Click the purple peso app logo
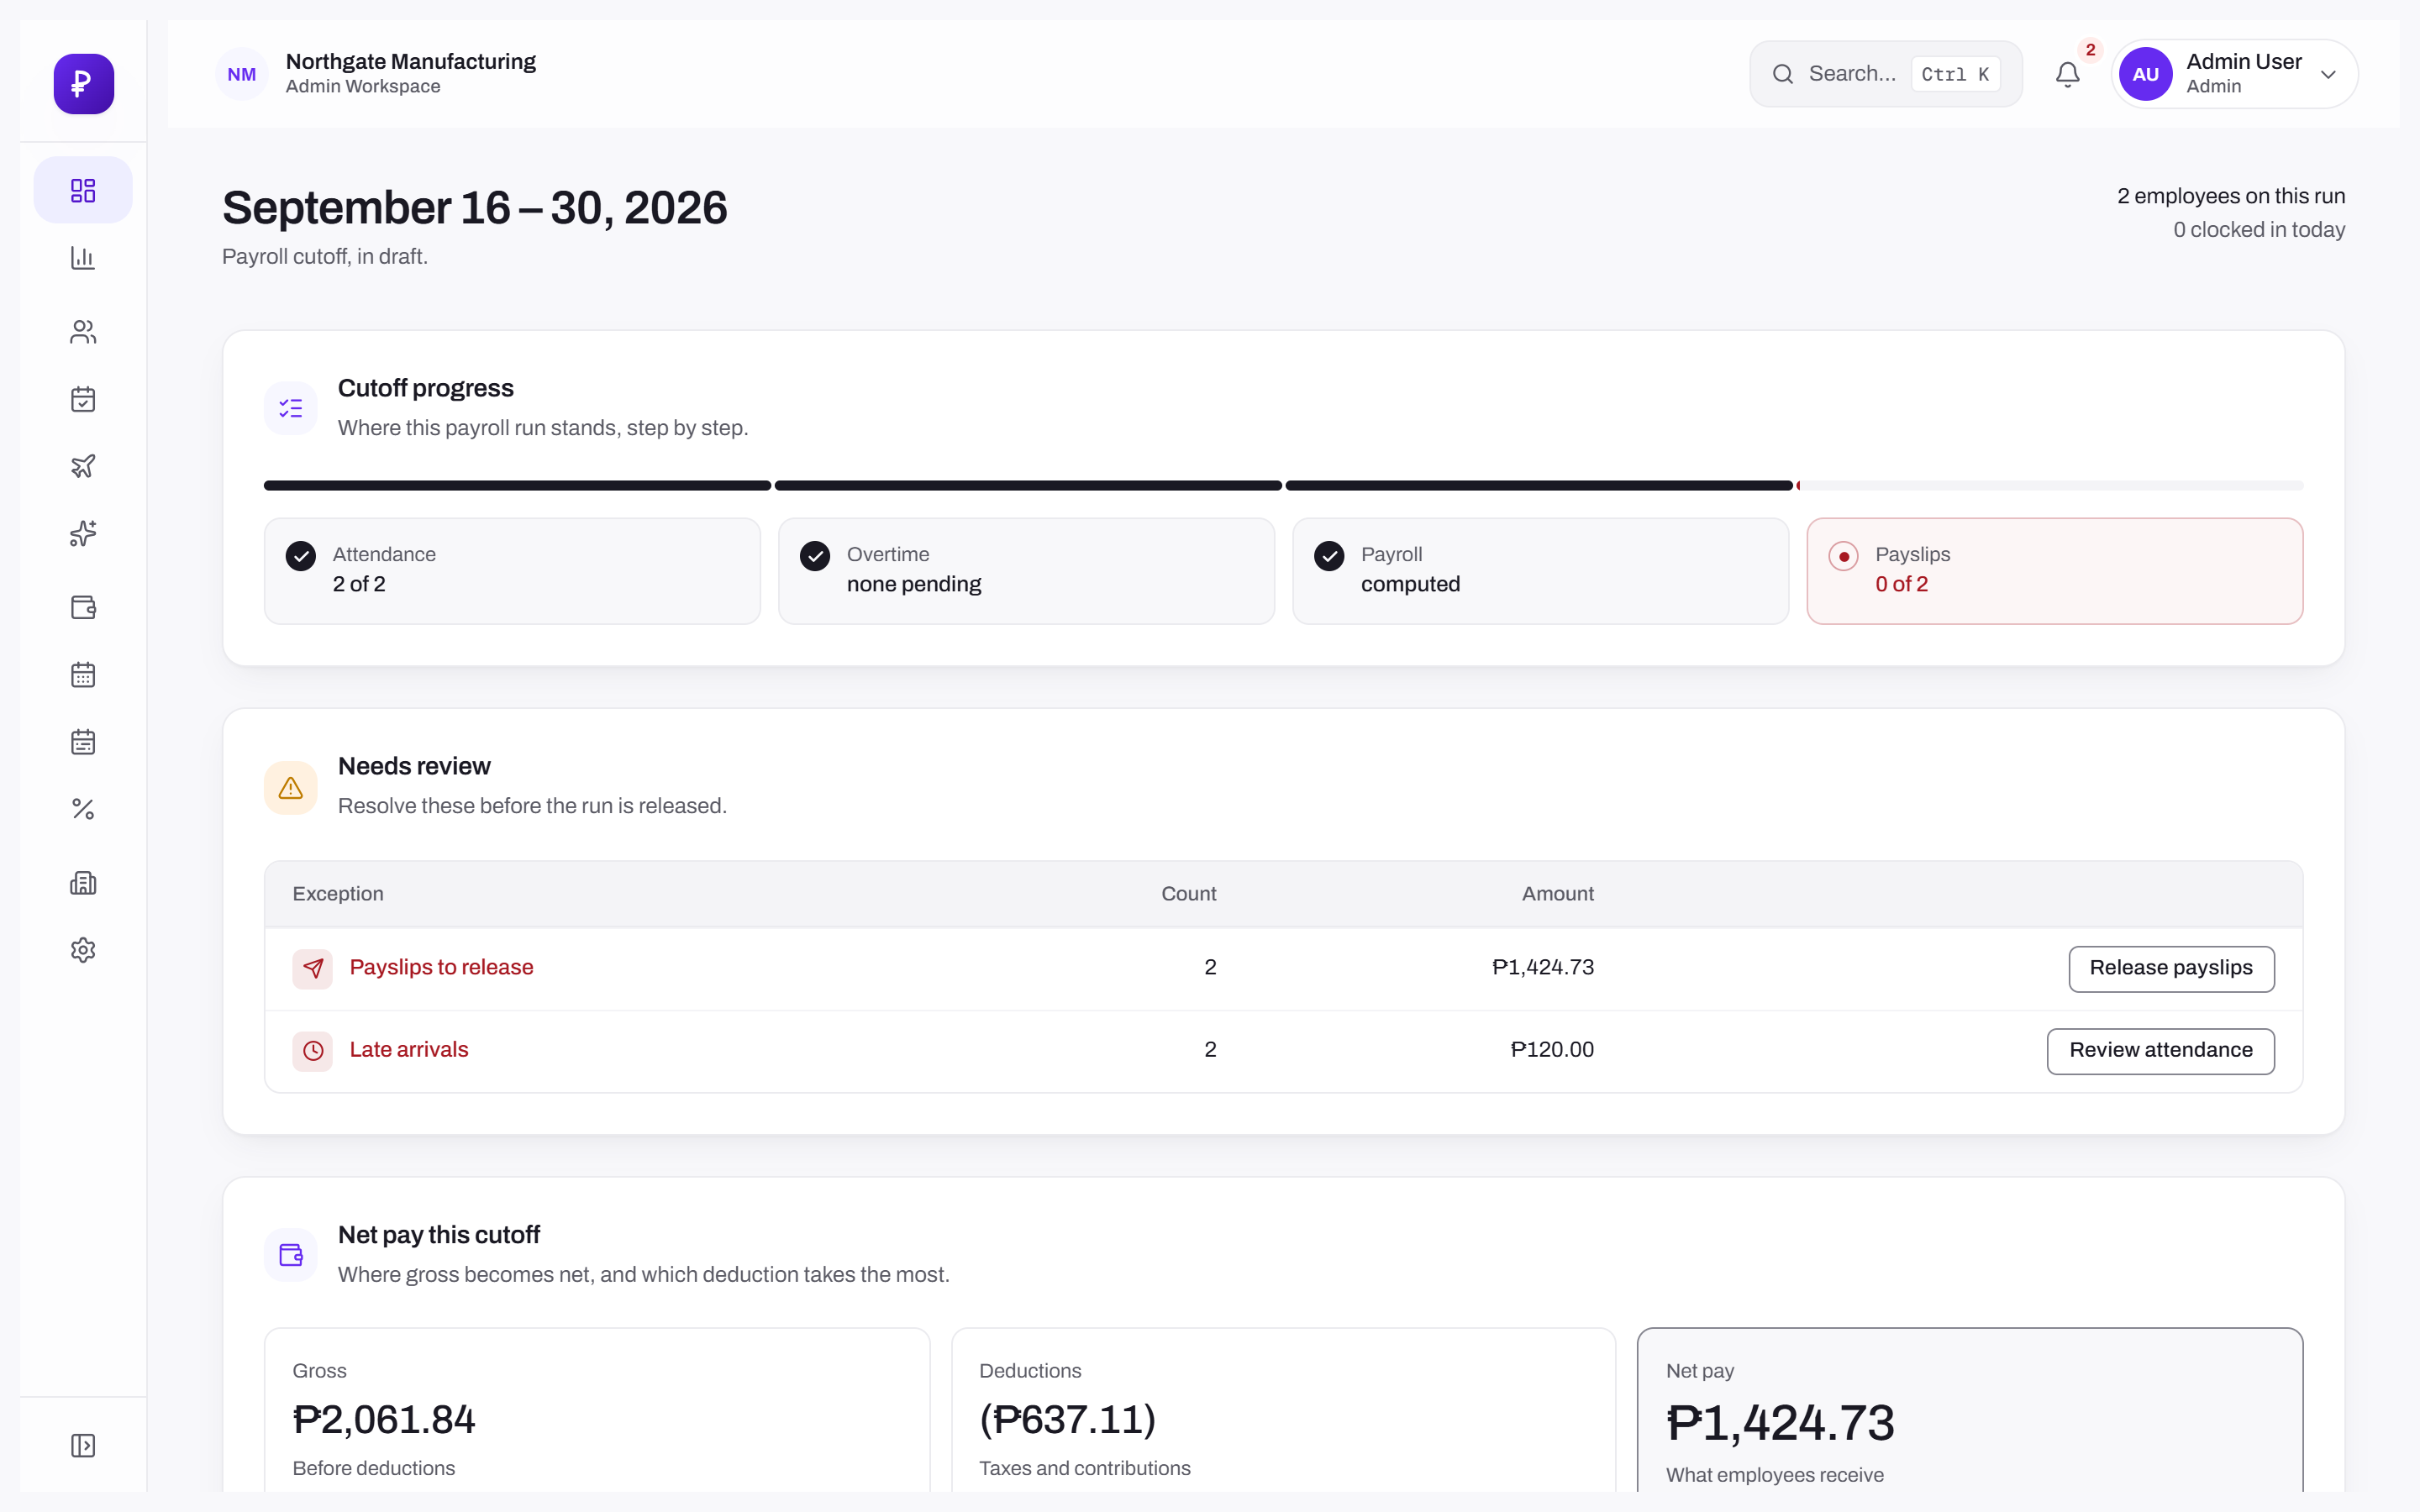Screen dimensions: 2420x1512 [83, 84]
